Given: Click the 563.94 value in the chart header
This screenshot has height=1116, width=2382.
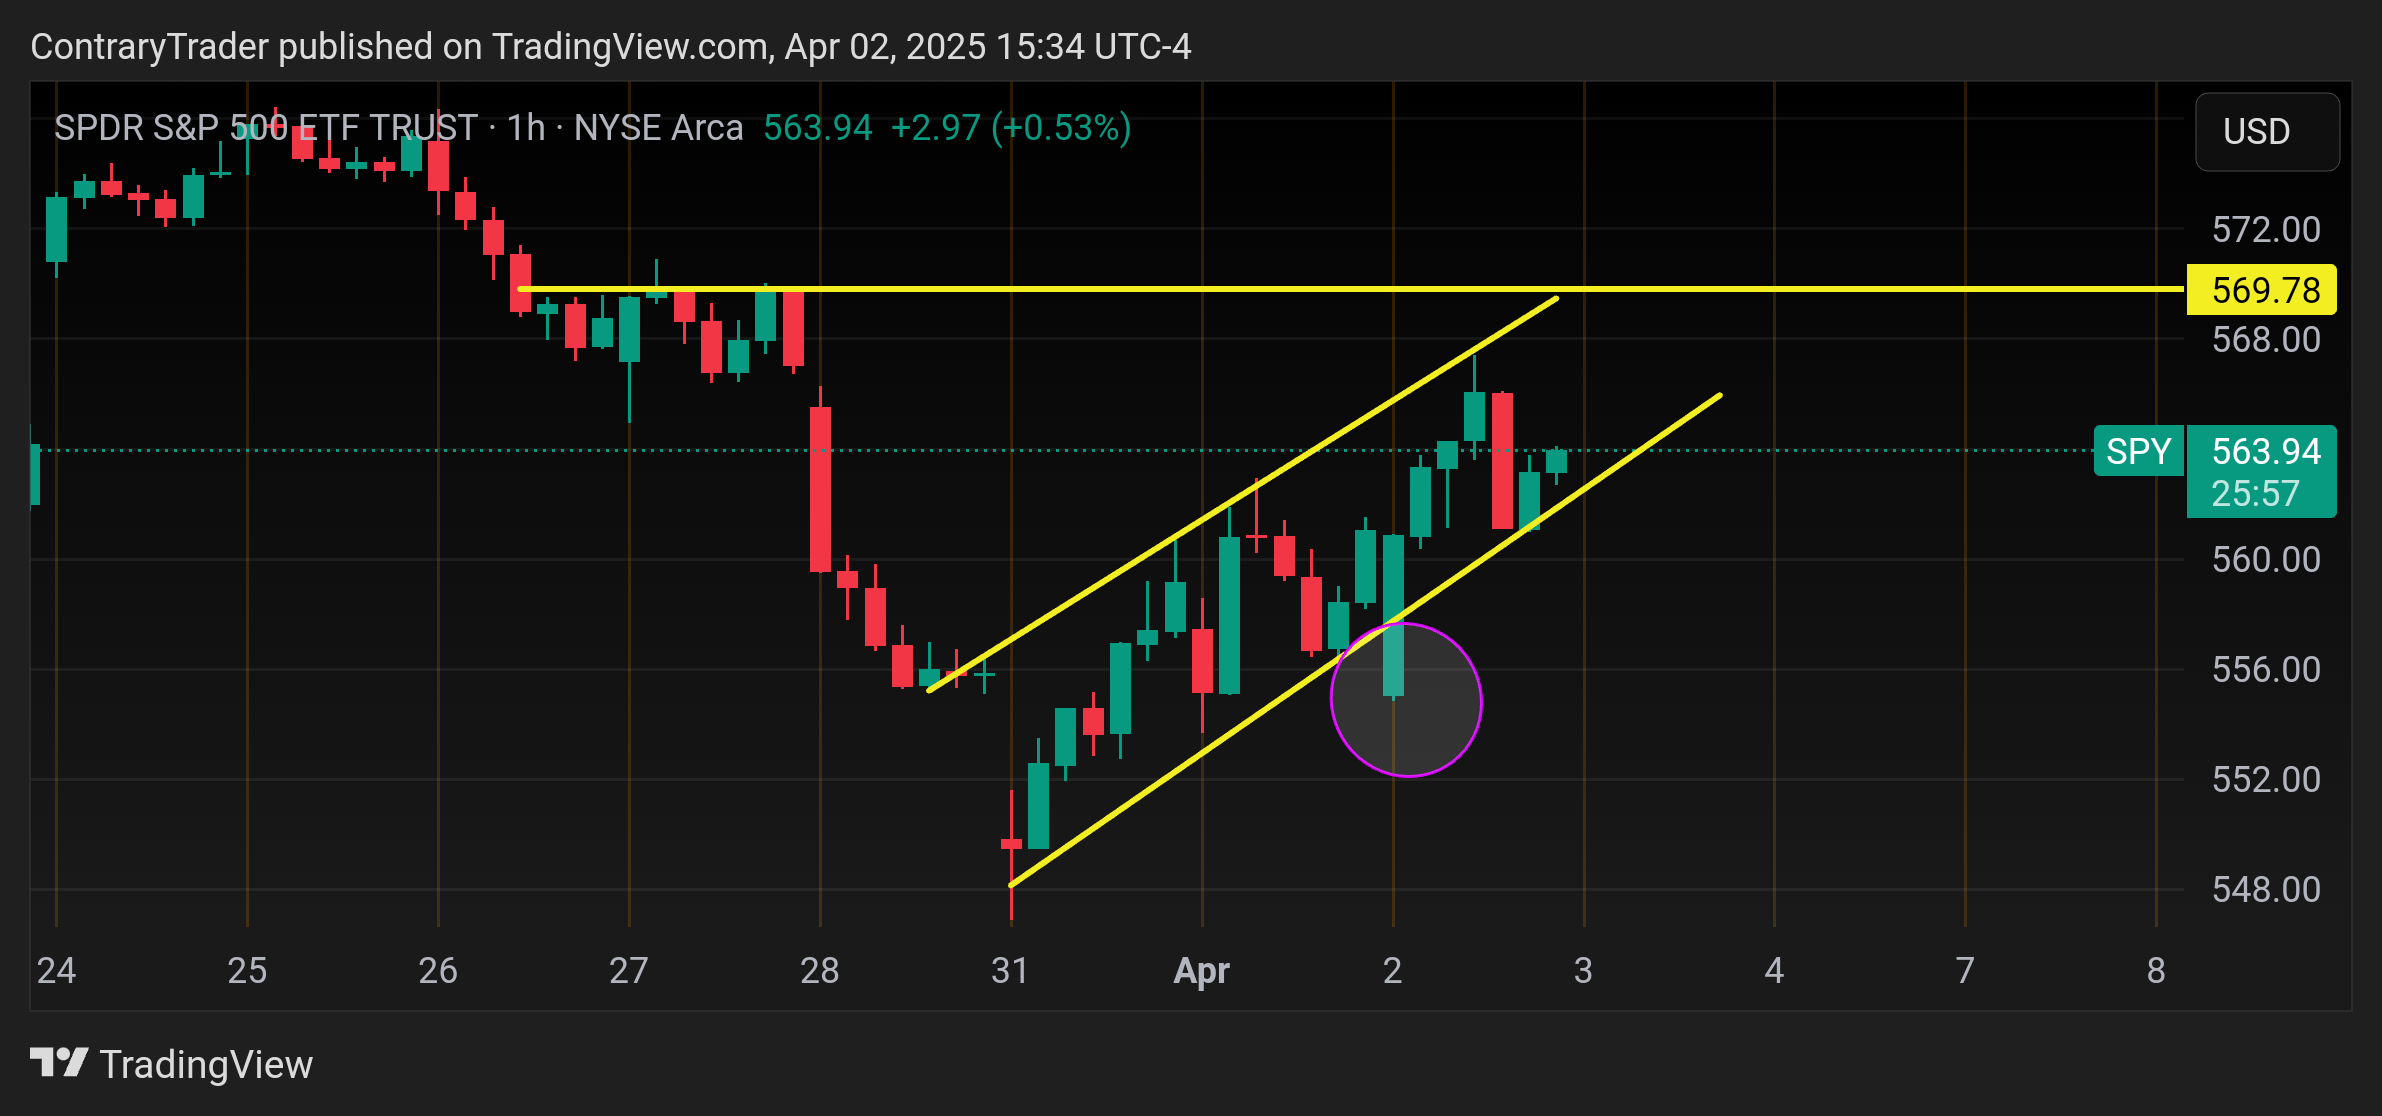Looking at the screenshot, I should tap(818, 128).
